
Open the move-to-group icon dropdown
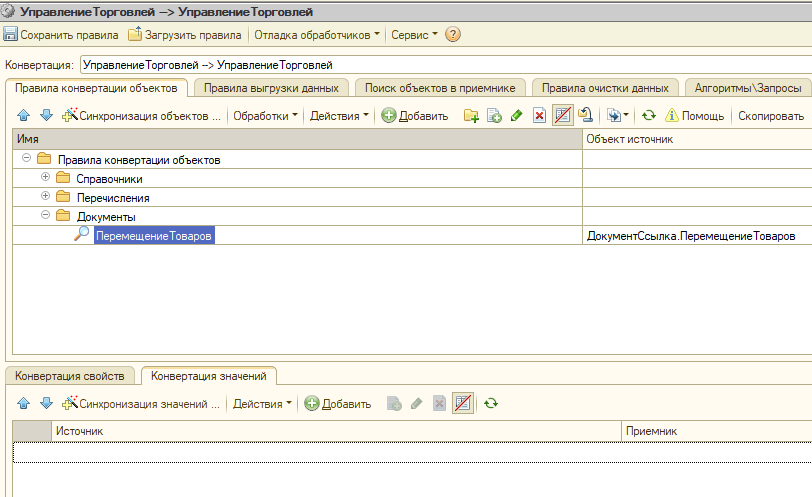point(617,115)
